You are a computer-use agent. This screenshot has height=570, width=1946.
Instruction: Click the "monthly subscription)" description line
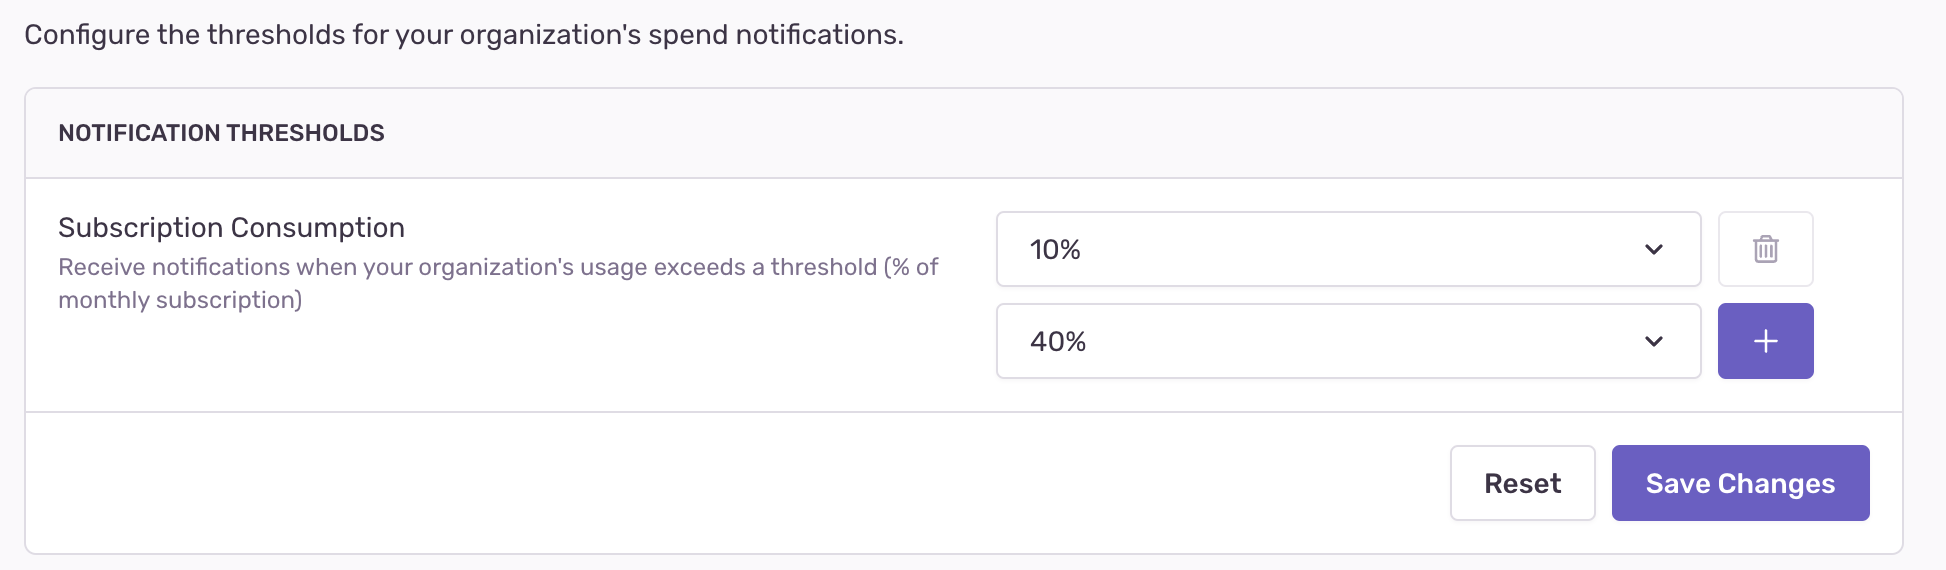pyautogui.click(x=180, y=300)
